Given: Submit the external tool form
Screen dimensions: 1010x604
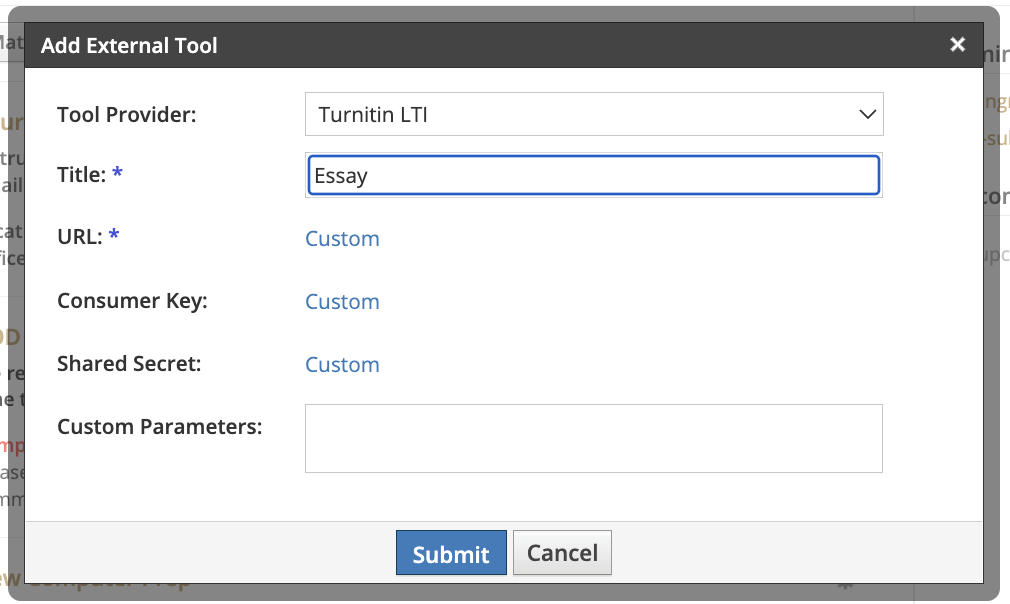Looking at the screenshot, I should click(x=451, y=553).
